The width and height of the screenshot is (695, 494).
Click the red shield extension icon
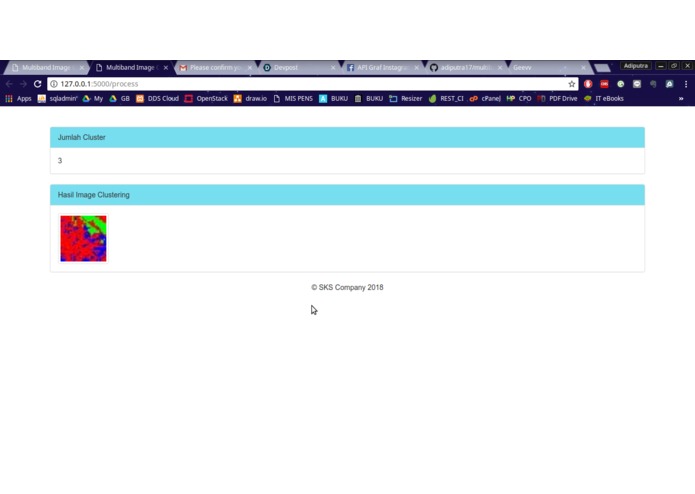tap(588, 84)
